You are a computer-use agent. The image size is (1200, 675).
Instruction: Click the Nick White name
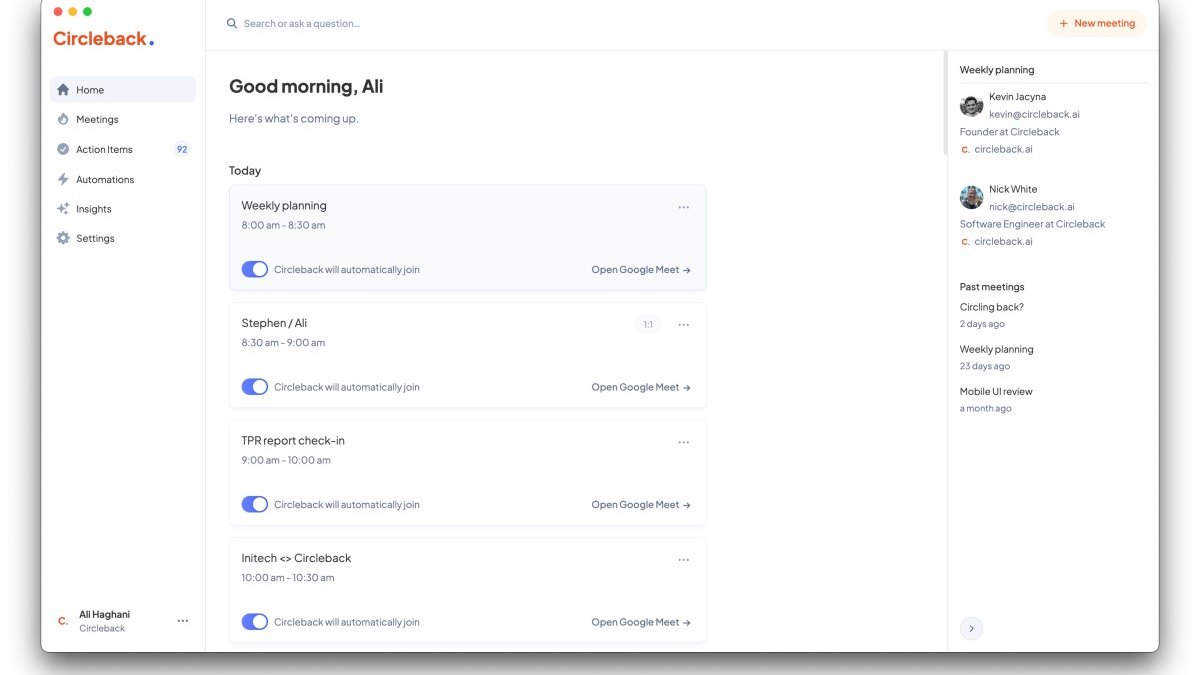(1013, 189)
